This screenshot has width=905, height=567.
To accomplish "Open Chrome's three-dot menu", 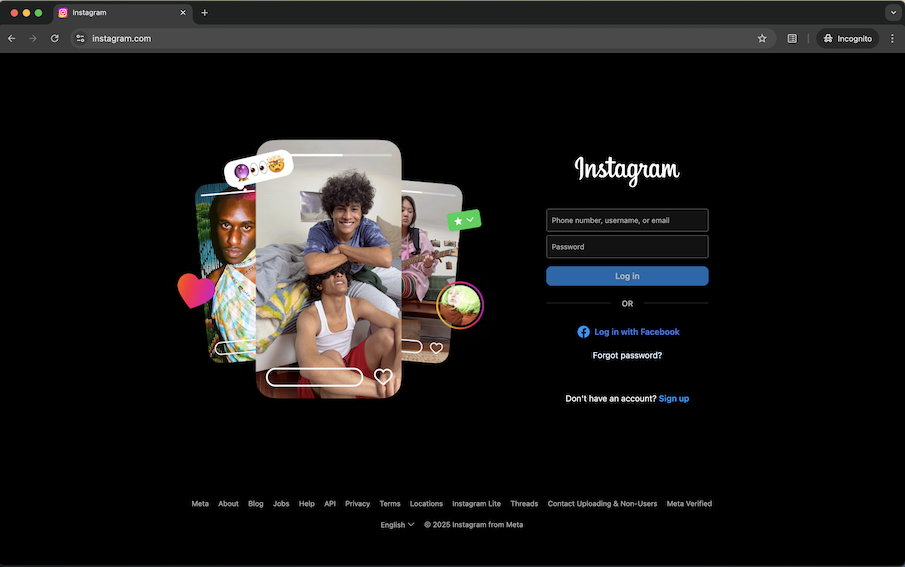I will [892, 39].
